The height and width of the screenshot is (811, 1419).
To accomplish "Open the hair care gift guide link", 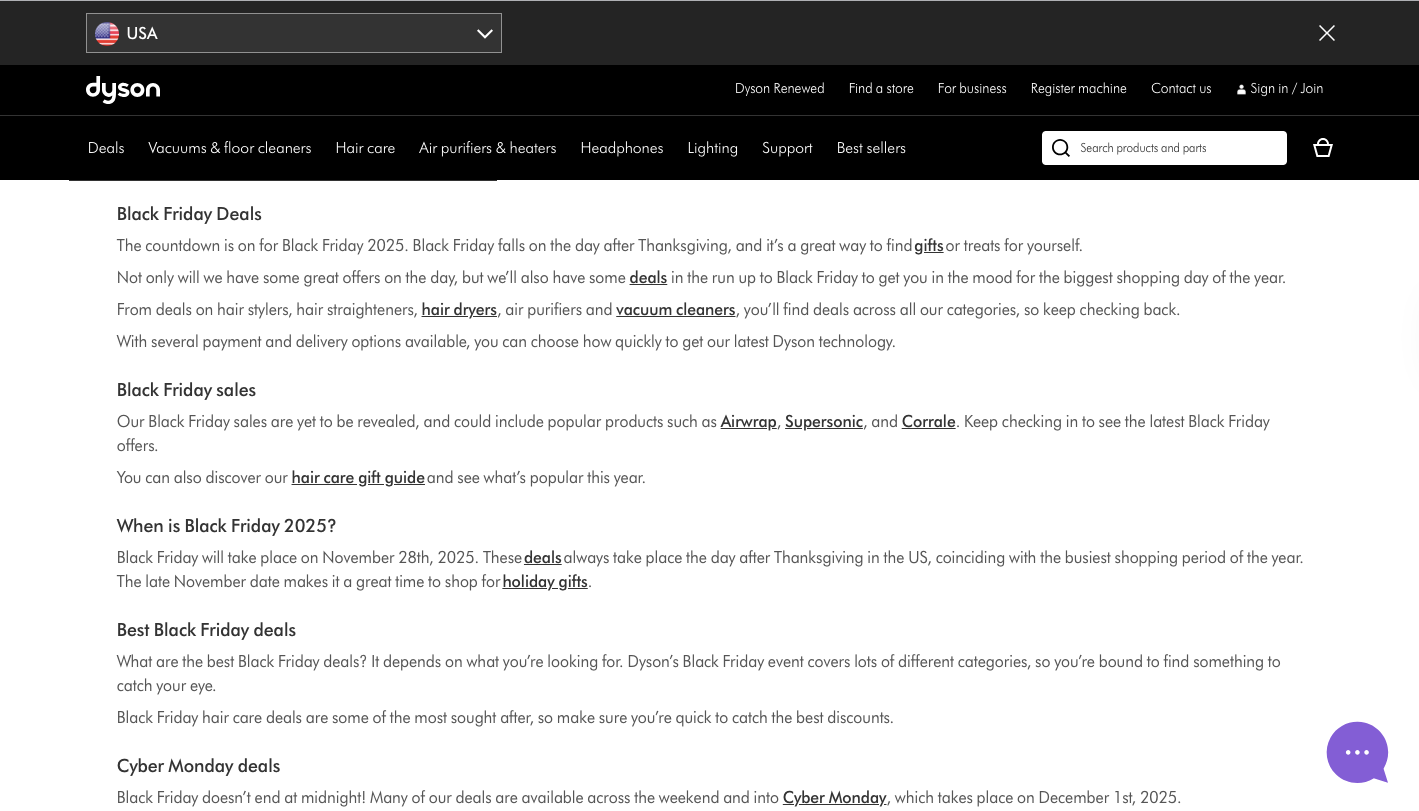I will click(x=358, y=478).
